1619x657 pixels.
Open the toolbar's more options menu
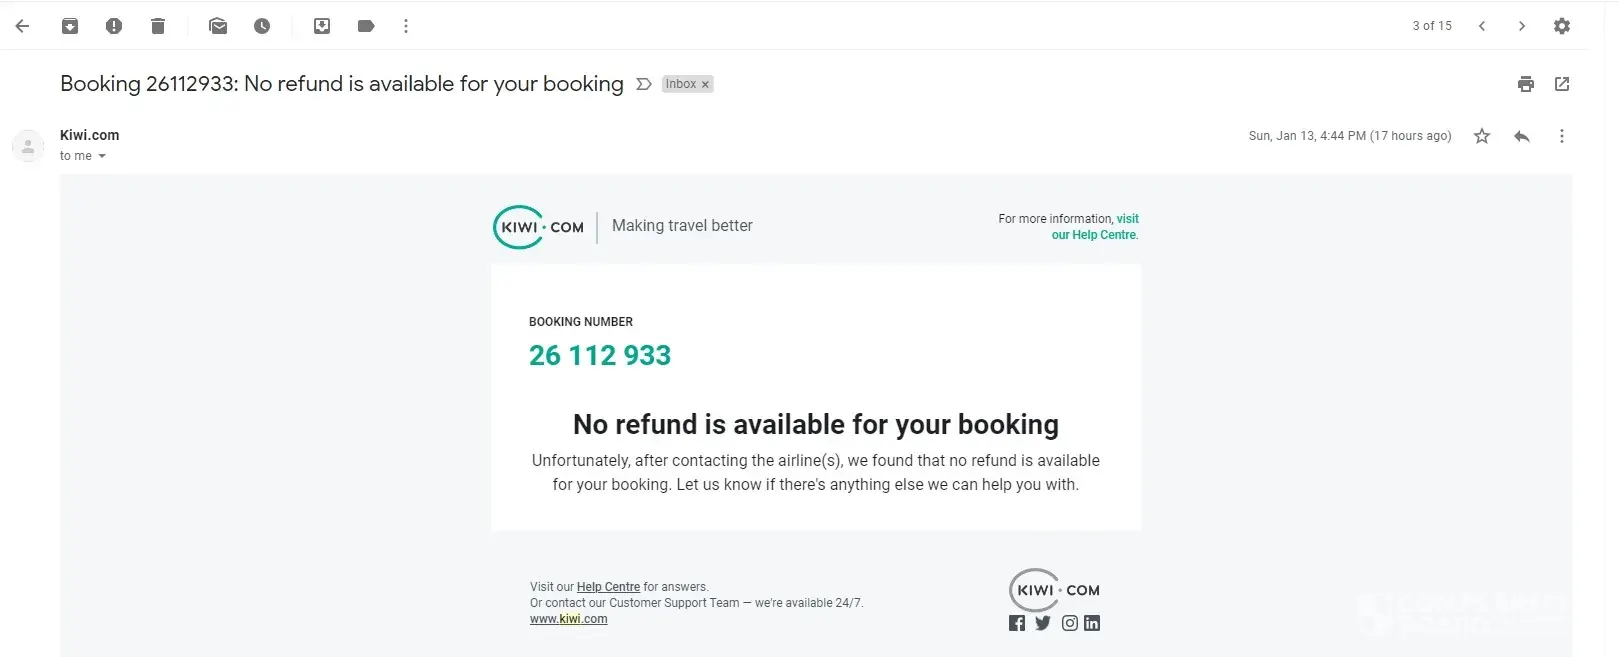click(406, 26)
